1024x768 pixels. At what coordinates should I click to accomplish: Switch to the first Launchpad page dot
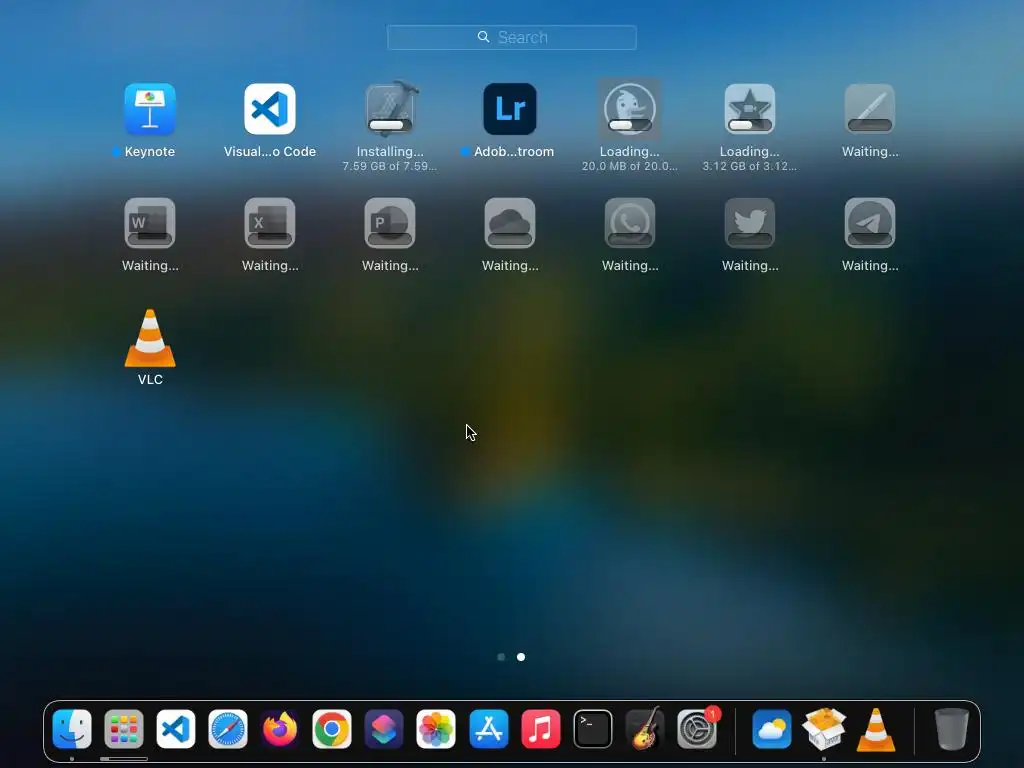click(501, 657)
